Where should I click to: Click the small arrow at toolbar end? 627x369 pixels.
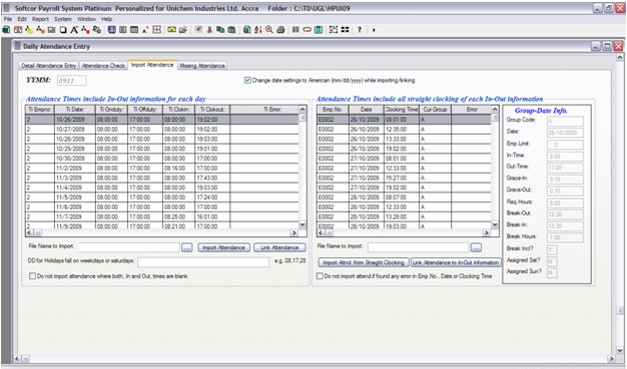pos(373,30)
